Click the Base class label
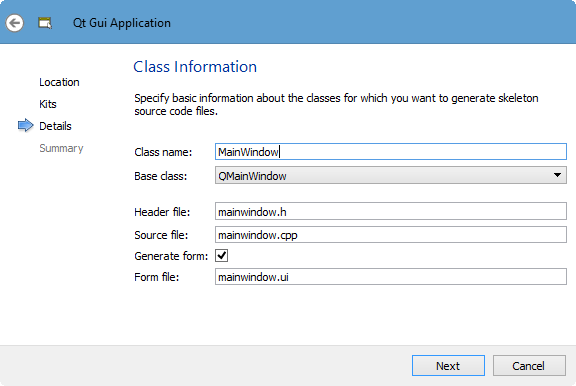Image resolution: width=576 pixels, height=386 pixels. click(x=161, y=176)
